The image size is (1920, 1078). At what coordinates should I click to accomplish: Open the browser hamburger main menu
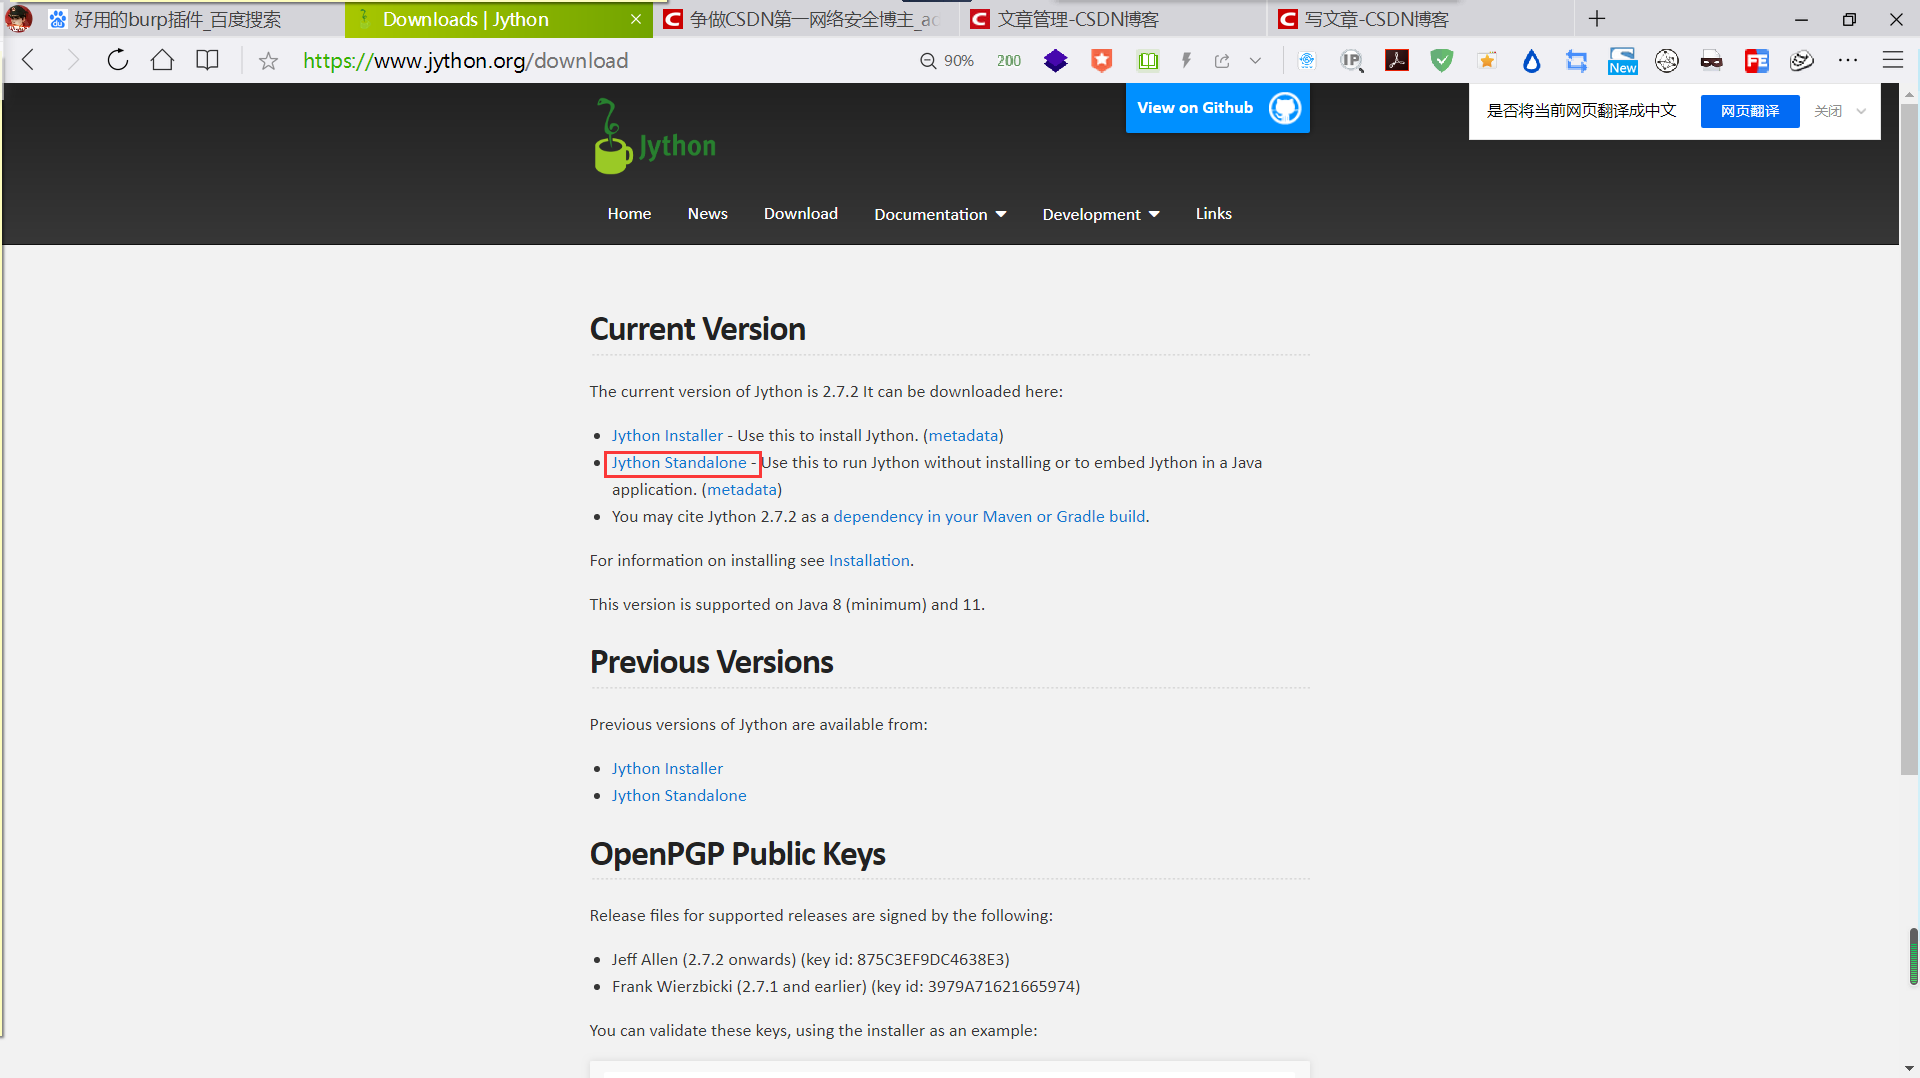tap(1893, 61)
